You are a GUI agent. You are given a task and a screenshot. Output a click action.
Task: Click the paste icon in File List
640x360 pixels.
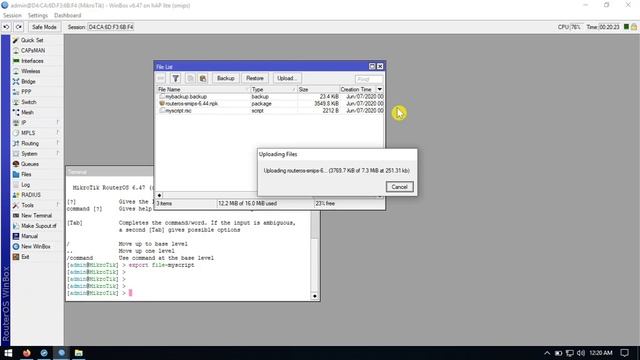(x=203, y=78)
